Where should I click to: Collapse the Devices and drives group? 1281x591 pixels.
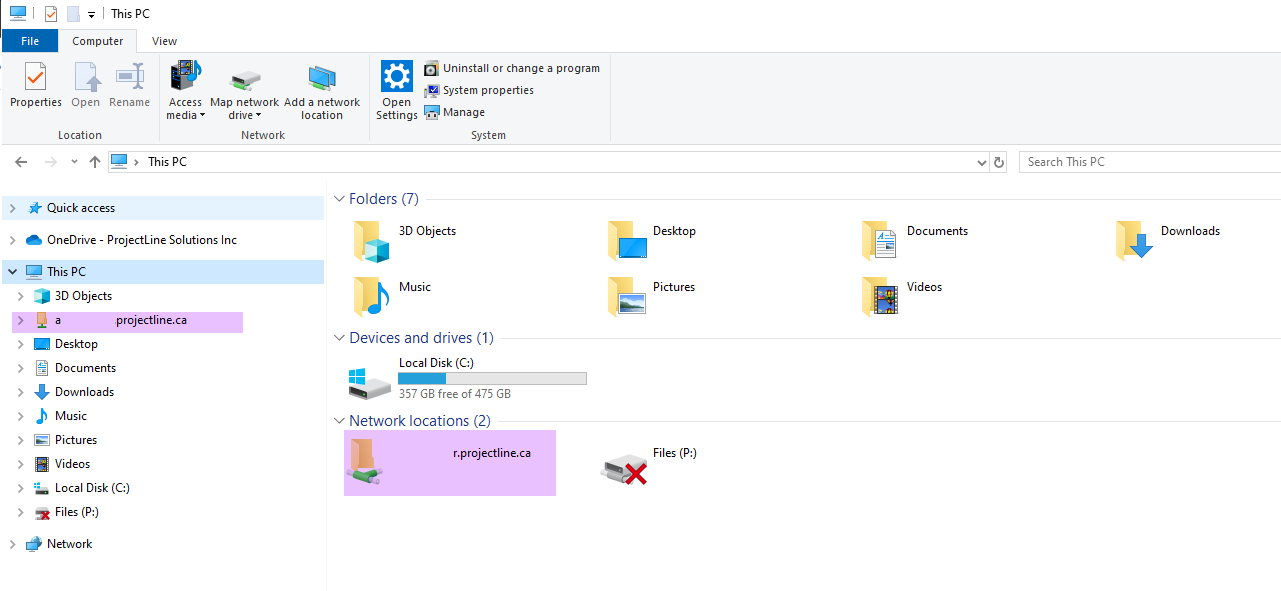click(339, 338)
